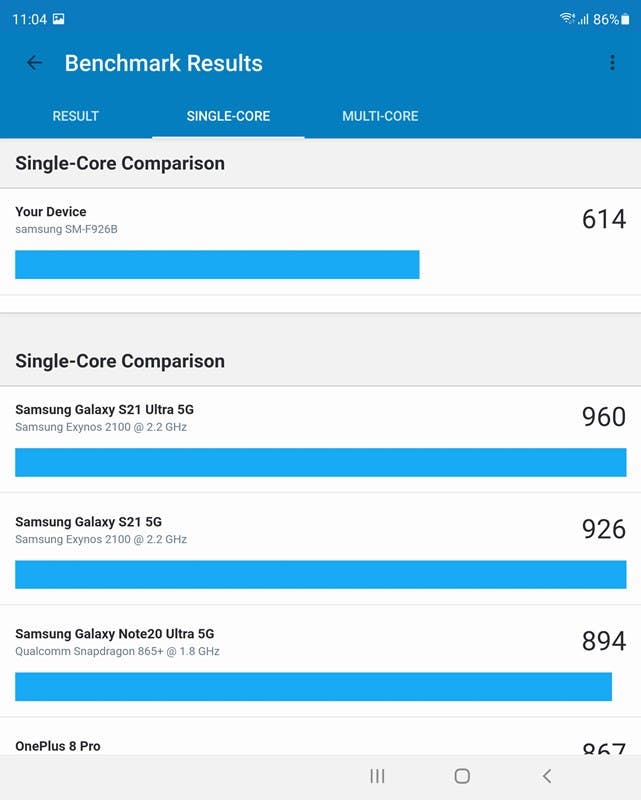Viewport: 641px width, 800px height.
Task: Tap the OnePlus 8 Pro entry
Action: (58, 746)
